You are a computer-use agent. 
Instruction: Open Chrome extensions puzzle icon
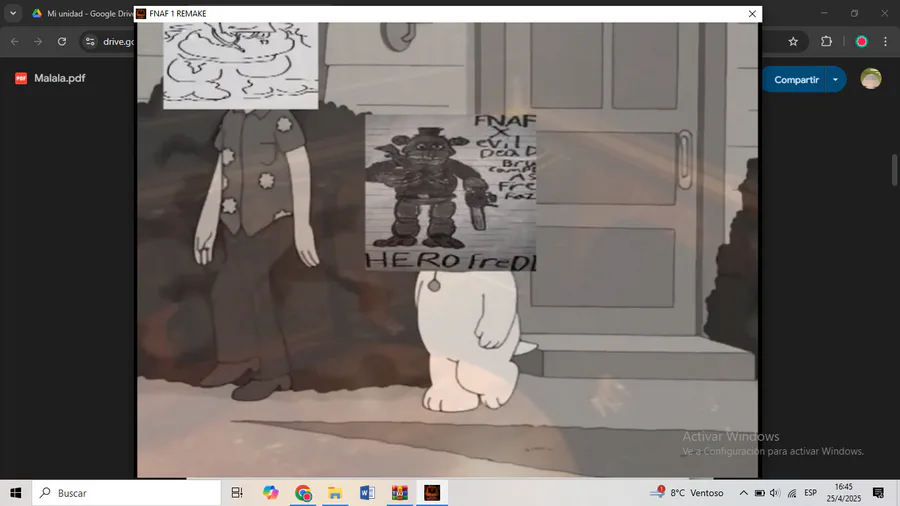point(827,41)
